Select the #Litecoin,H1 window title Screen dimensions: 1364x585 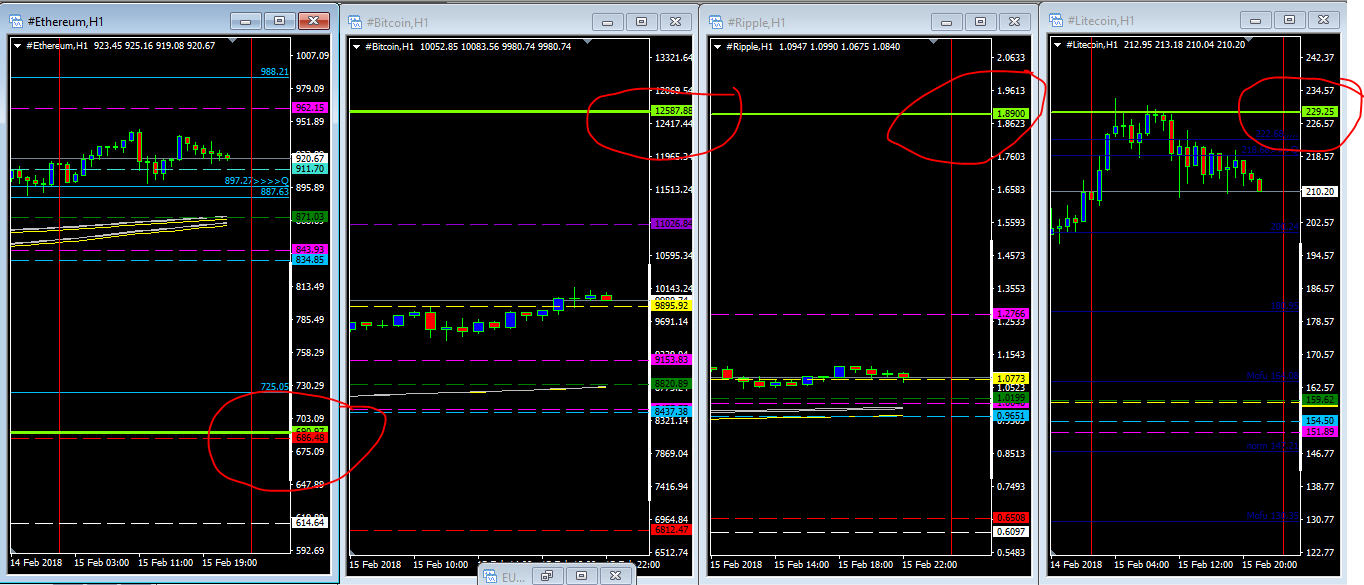(1101, 20)
